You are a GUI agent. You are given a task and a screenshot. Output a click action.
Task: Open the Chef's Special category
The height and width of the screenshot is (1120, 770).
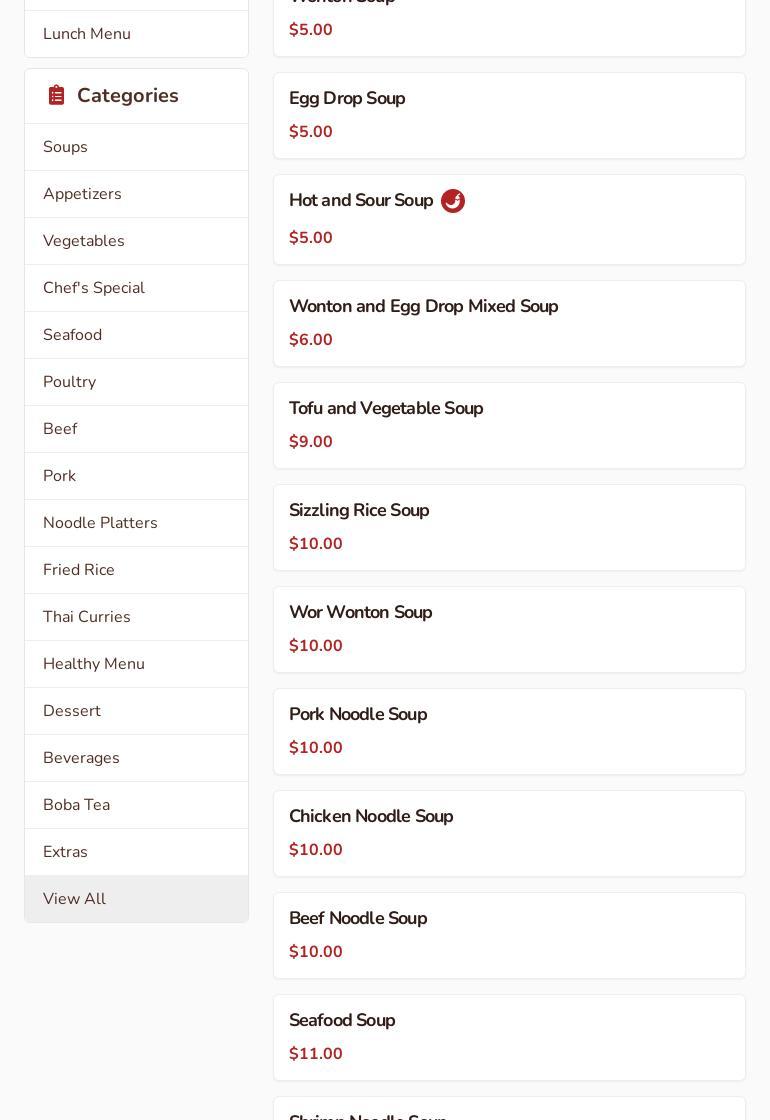[x=94, y=288]
